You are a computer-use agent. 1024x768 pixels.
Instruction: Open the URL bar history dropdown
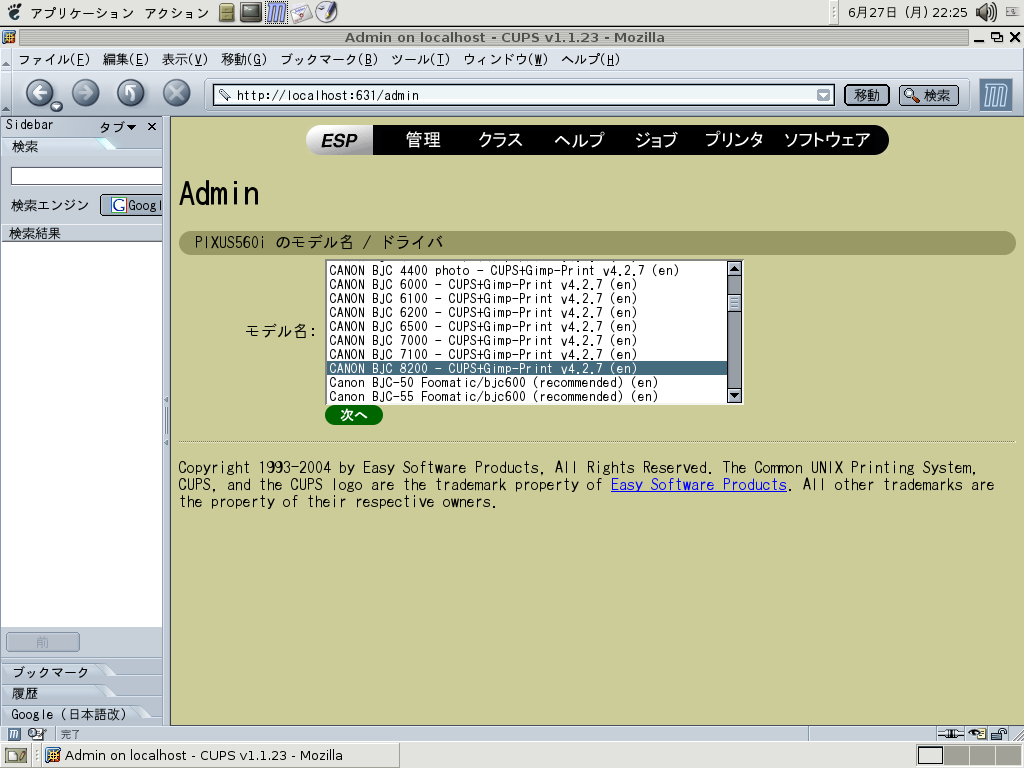click(x=824, y=95)
